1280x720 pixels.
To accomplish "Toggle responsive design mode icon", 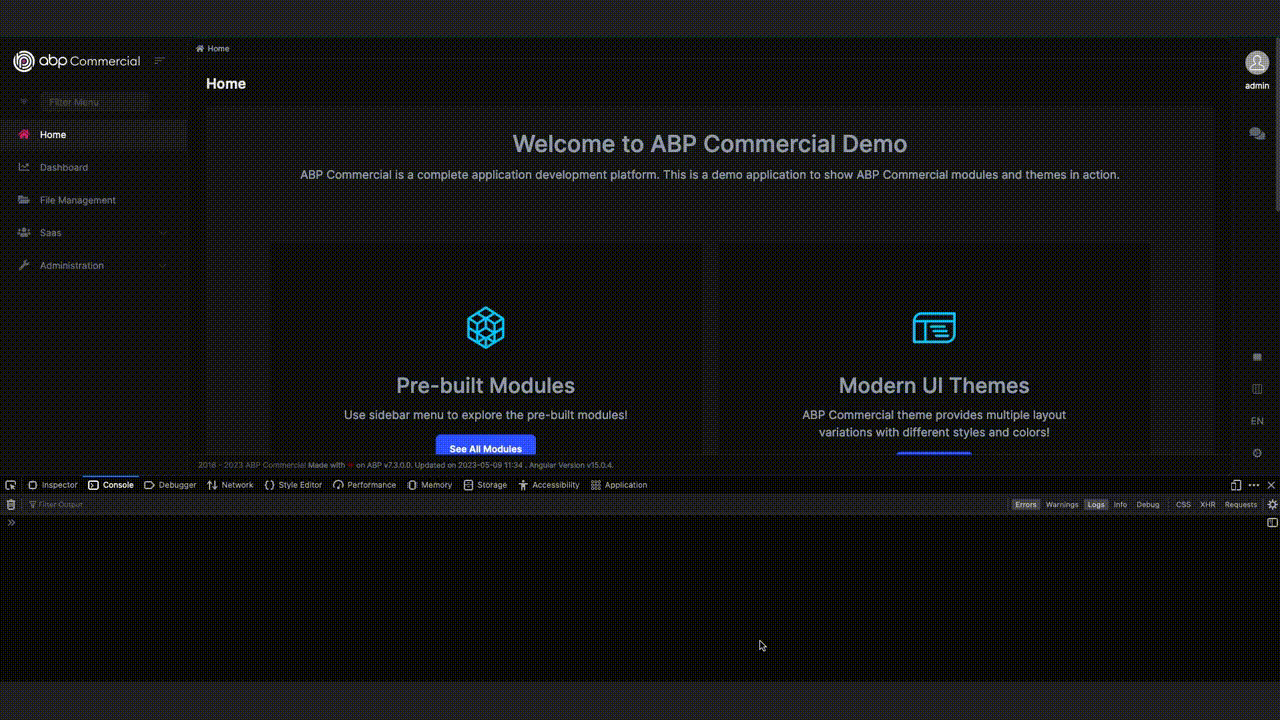I will (1236, 485).
